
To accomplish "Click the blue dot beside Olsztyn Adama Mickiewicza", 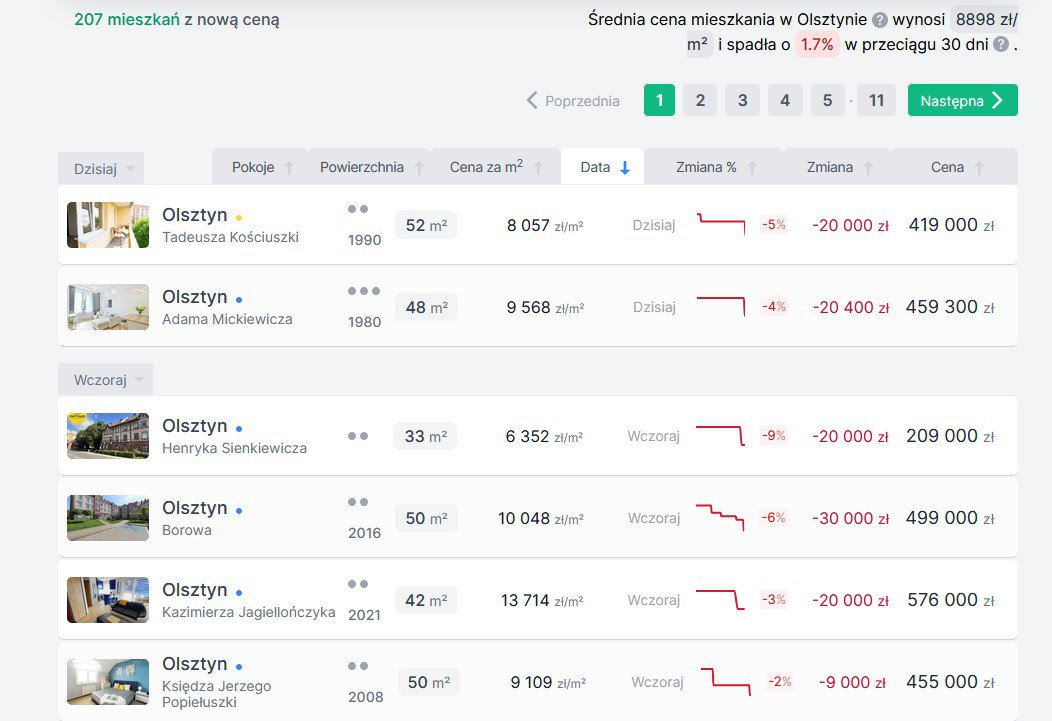I will pyautogui.click(x=239, y=300).
